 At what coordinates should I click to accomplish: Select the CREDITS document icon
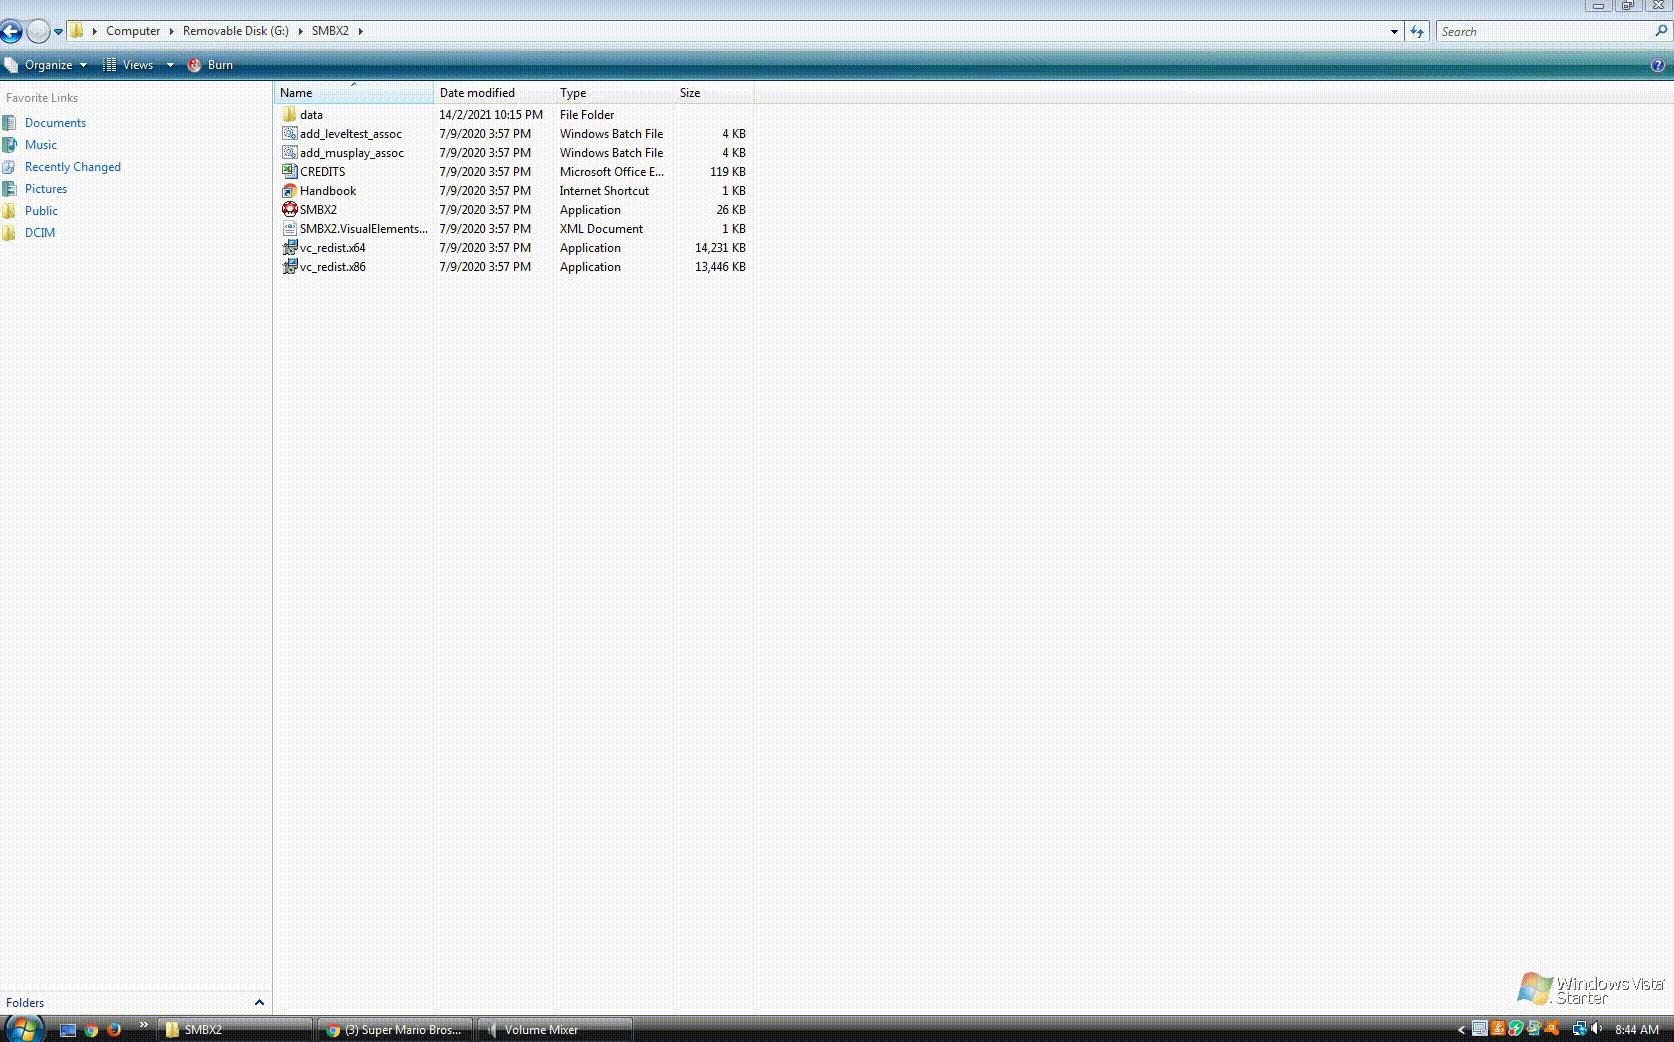point(289,172)
